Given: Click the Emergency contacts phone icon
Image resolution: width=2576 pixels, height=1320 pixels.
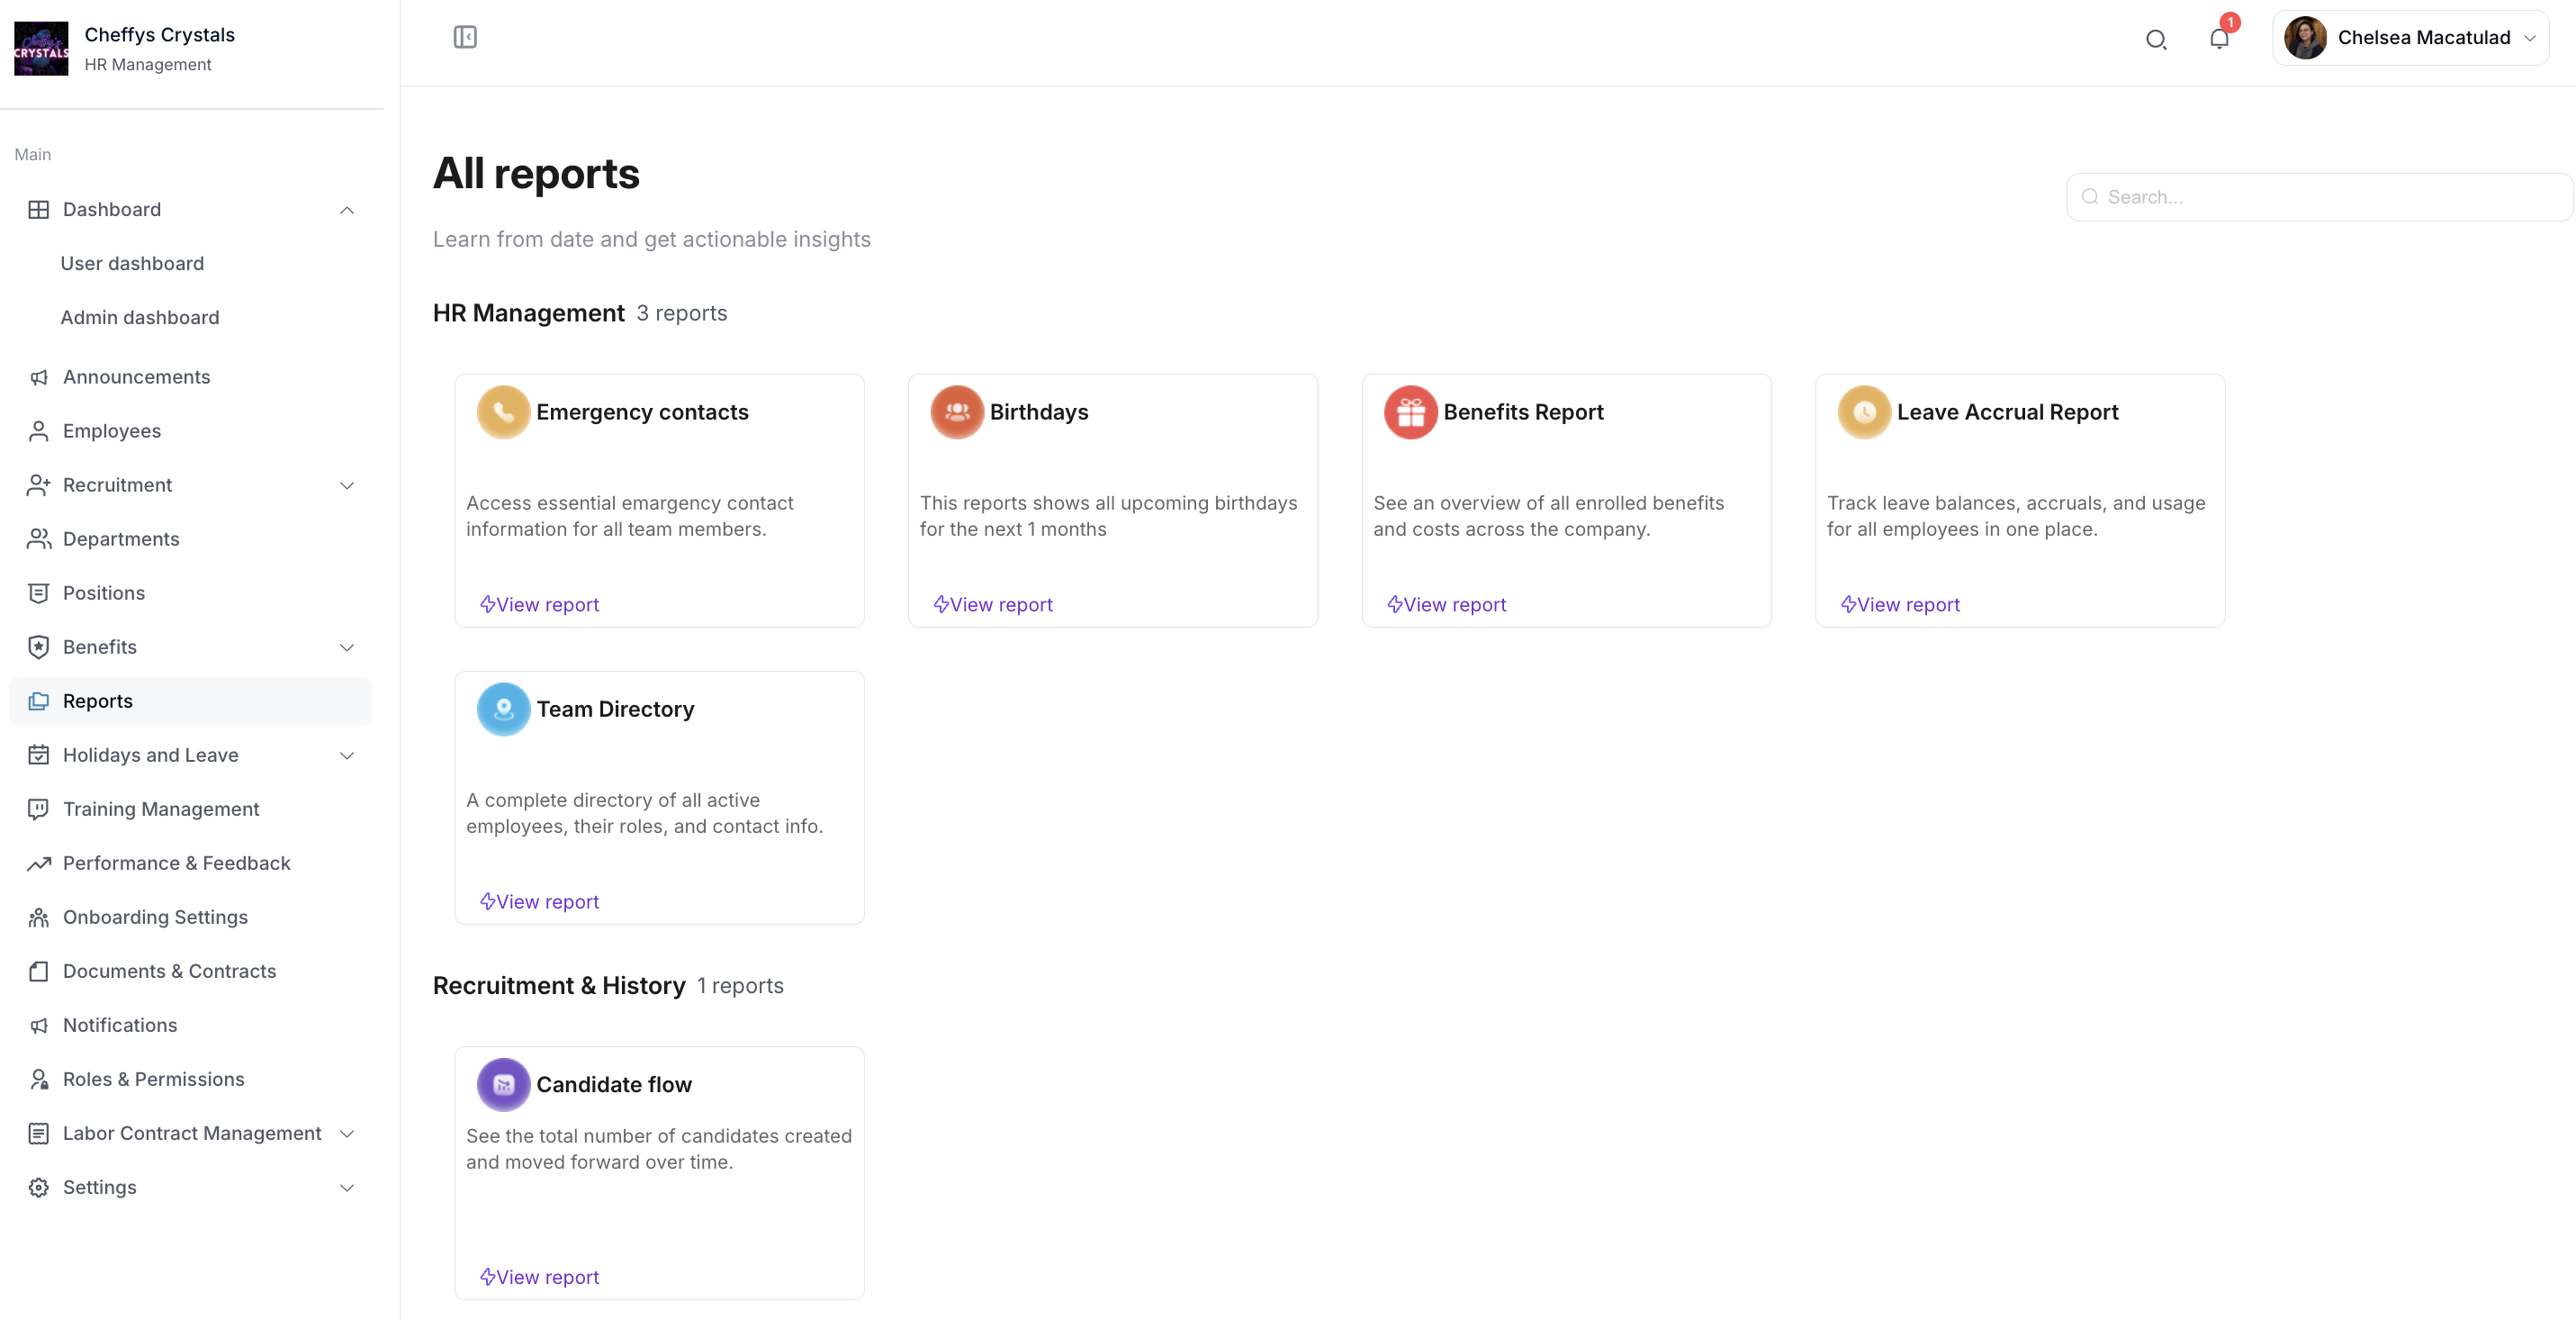Looking at the screenshot, I should click(x=503, y=412).
